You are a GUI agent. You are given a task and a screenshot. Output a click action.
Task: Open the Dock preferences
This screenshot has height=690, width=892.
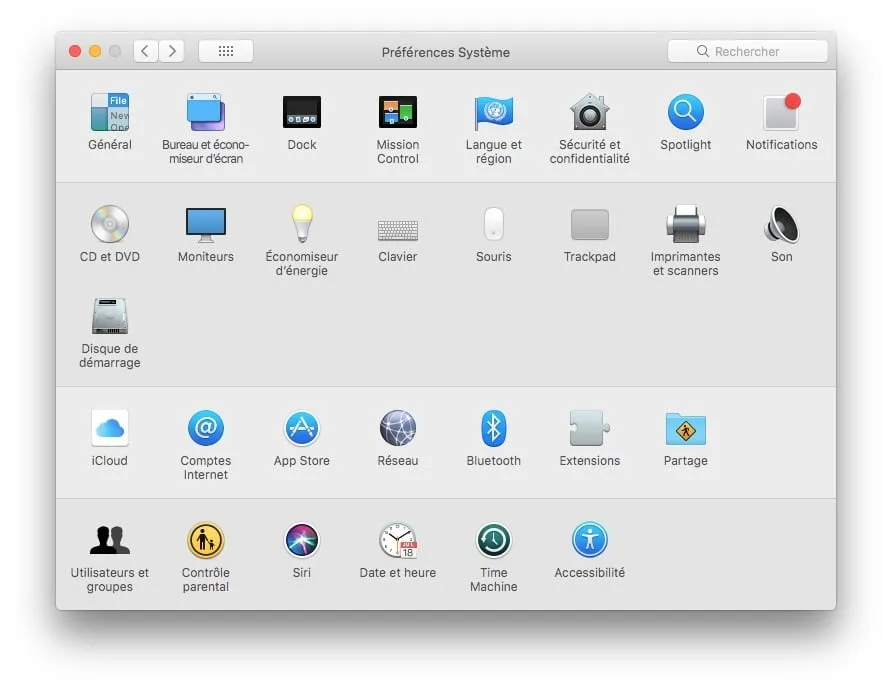[x=302, y=112]
